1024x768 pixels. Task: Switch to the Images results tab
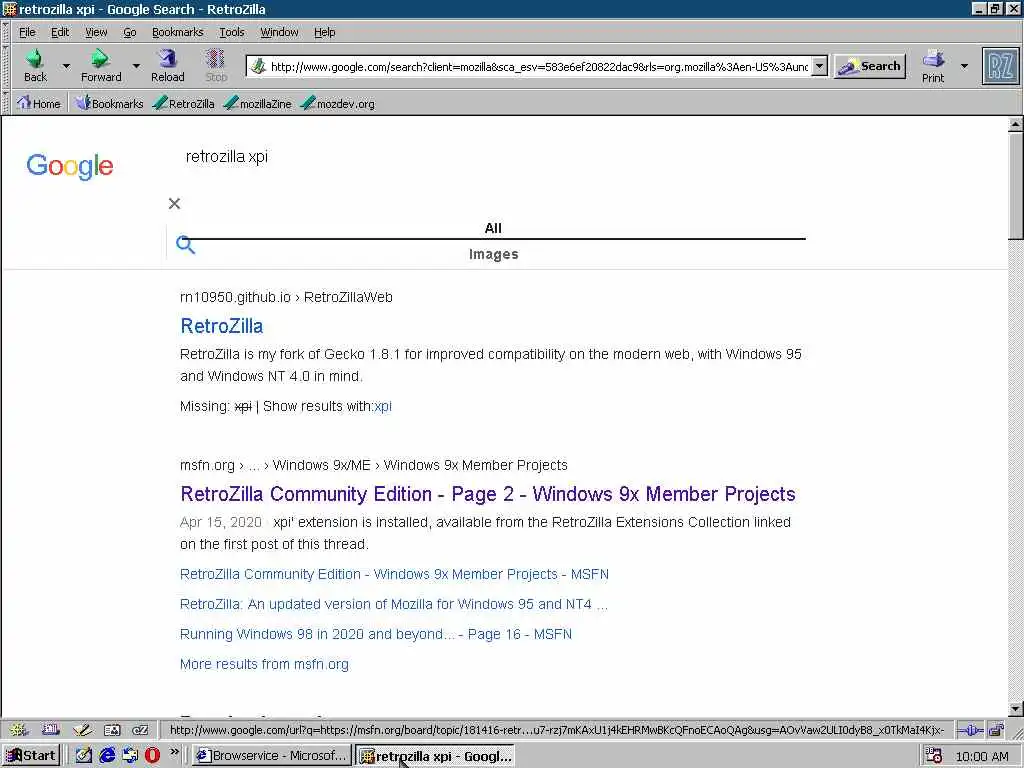(493, 254)
